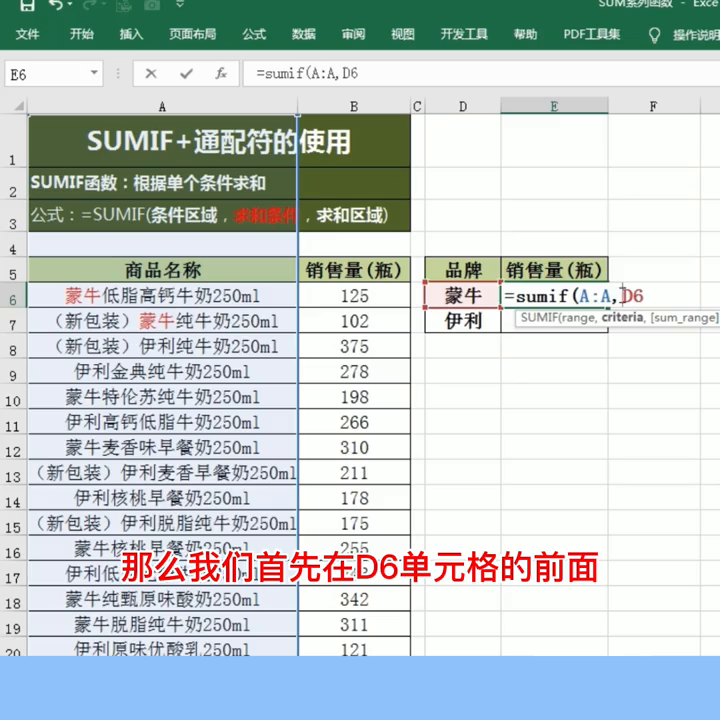Click the Redo arrow icon
The width and height of the screenshot is (720, 720).
[91, 5]
